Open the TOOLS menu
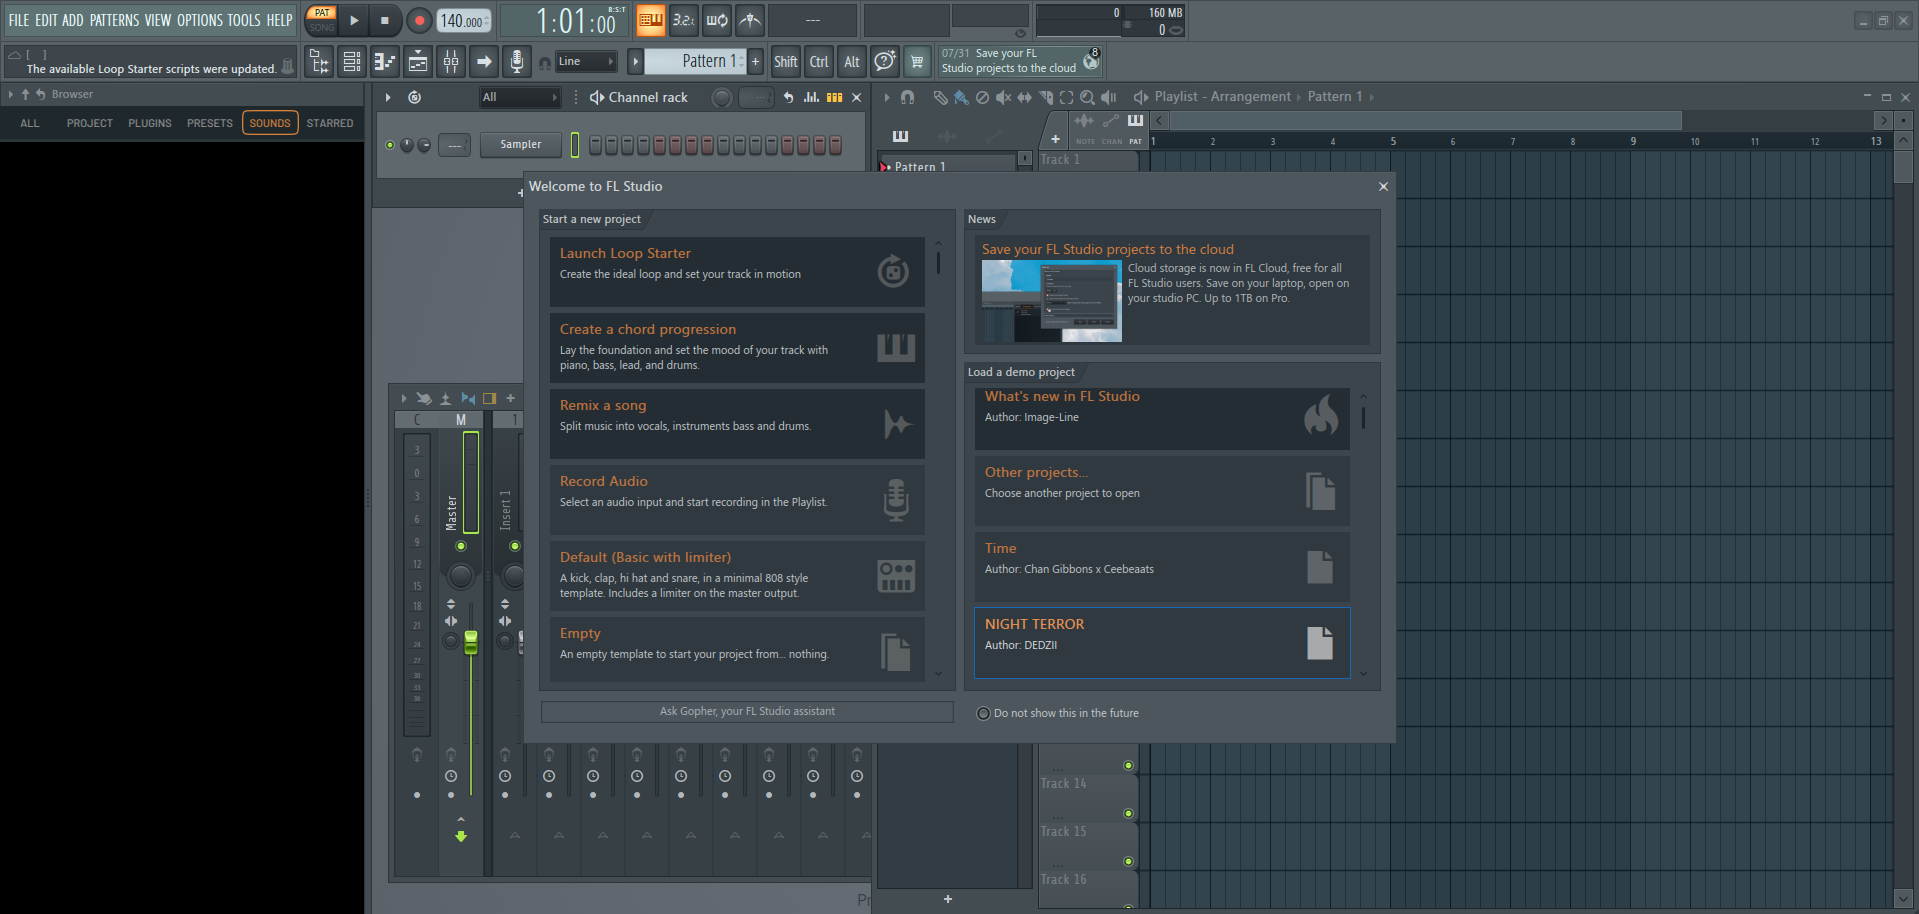The height and width of the screenshot is (914, 1919). point(244,20)
